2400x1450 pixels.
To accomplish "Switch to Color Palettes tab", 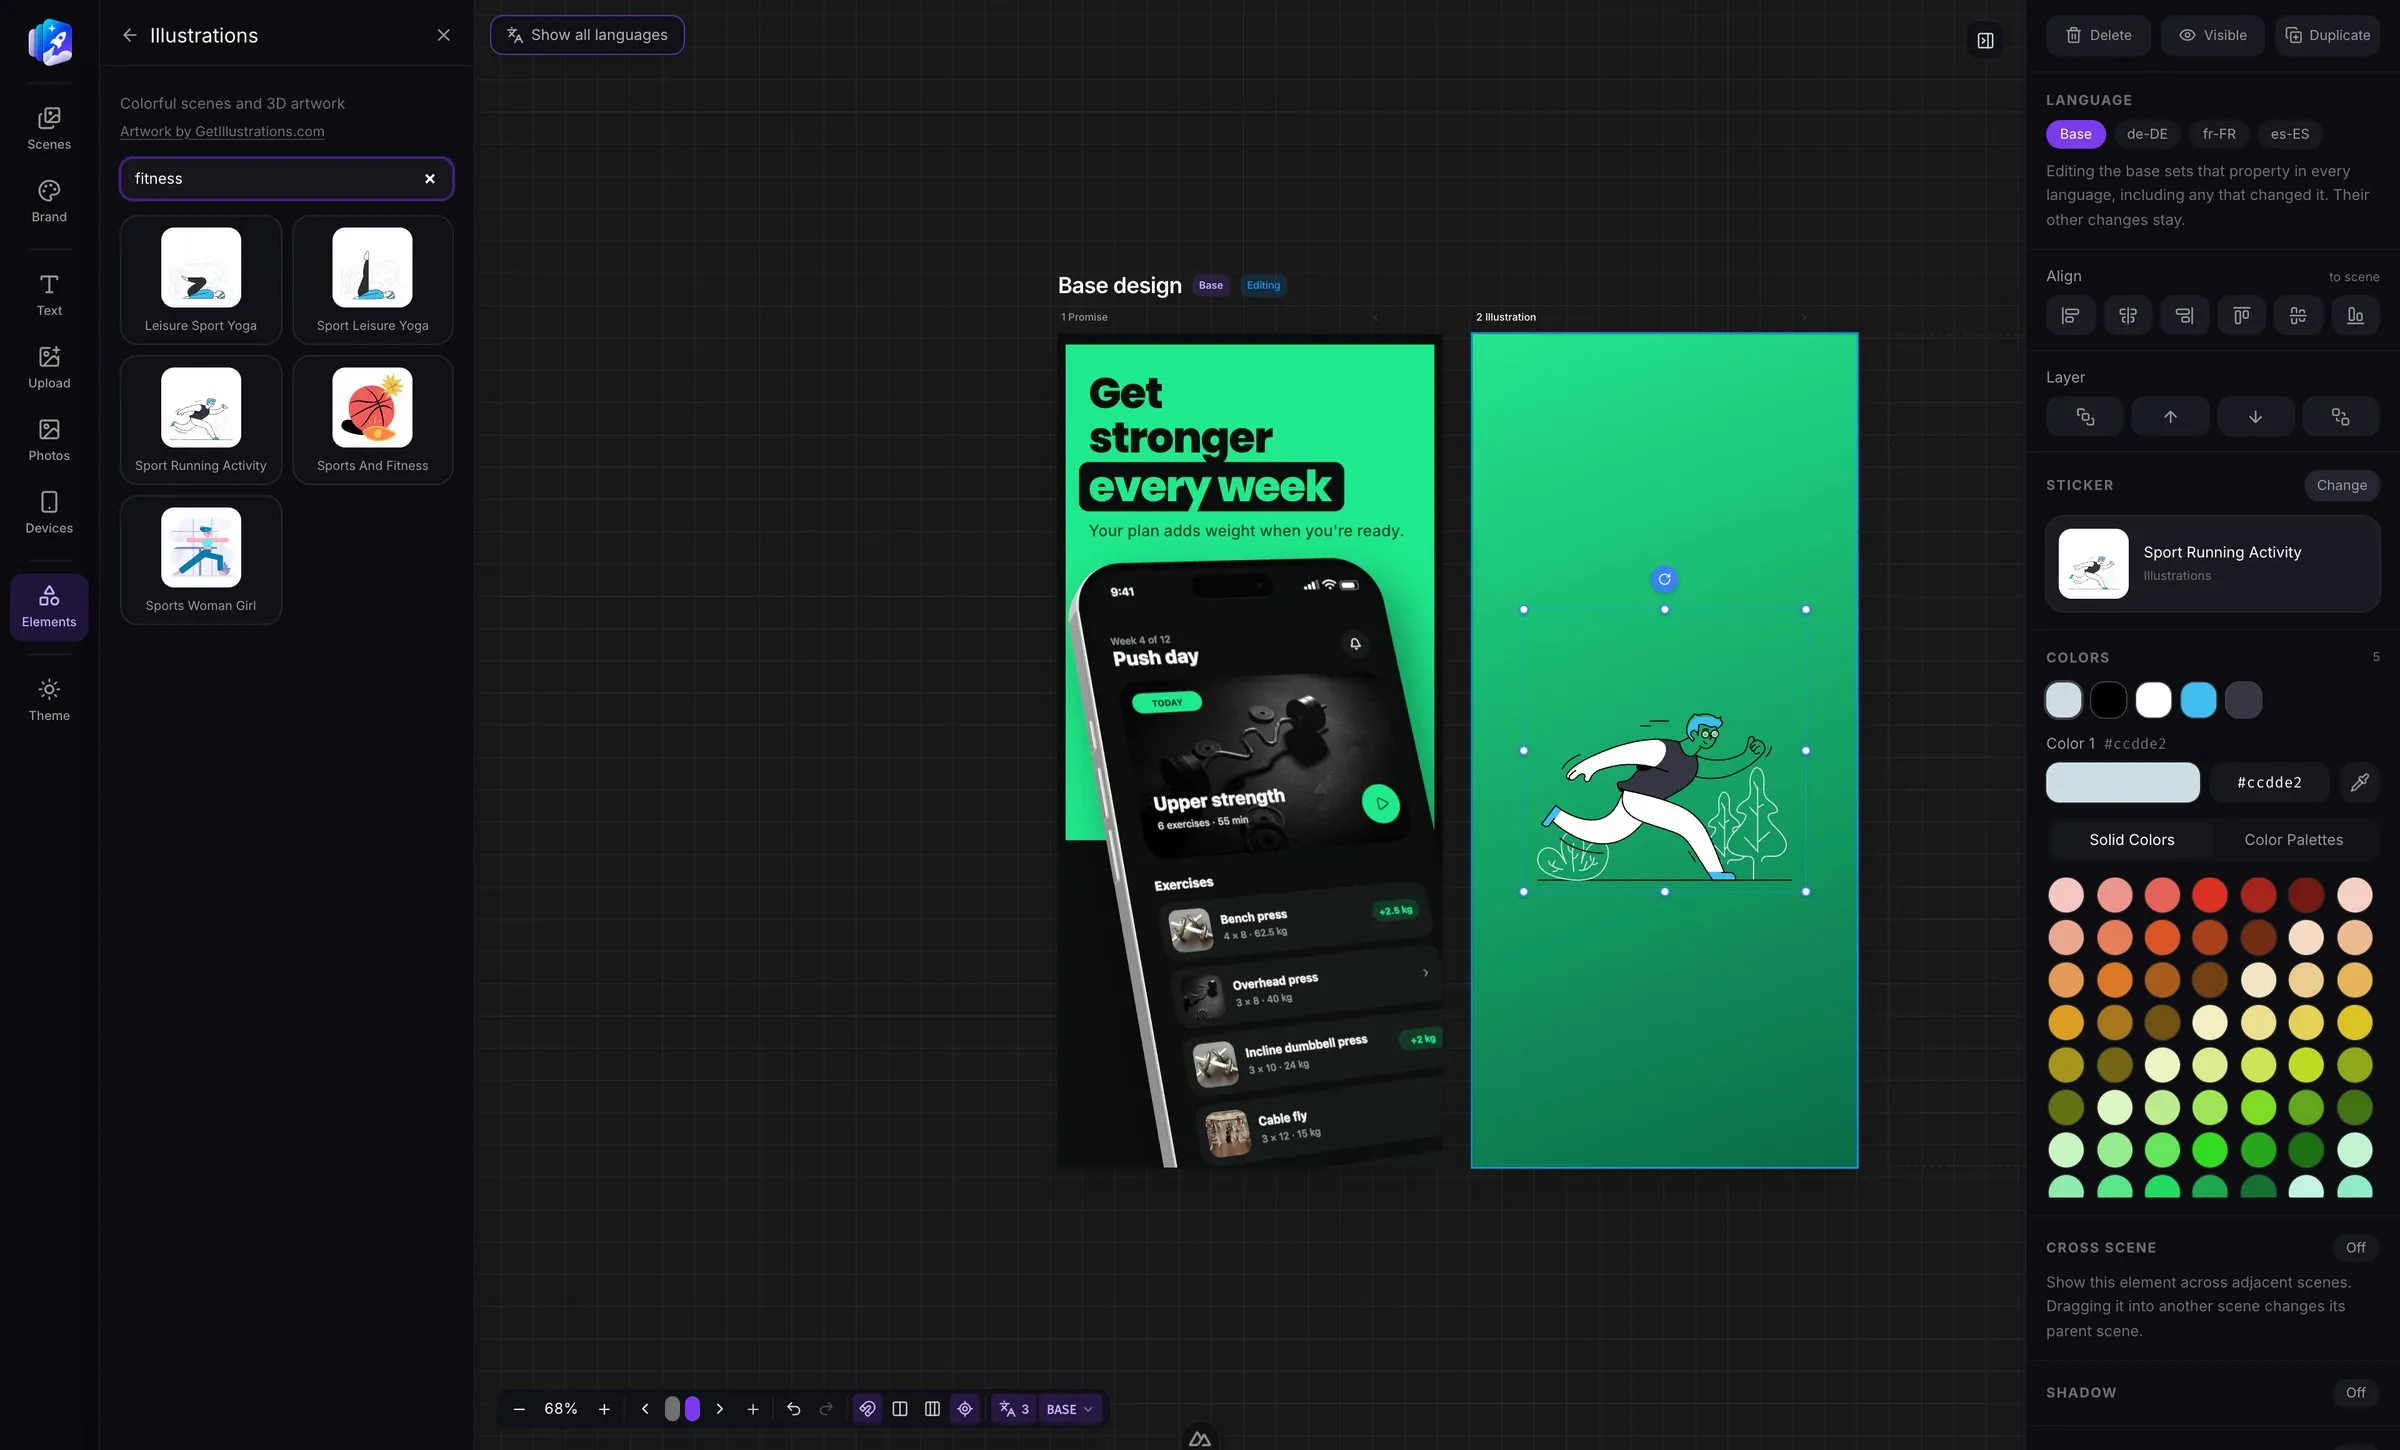I will [x=2293, y=840].
